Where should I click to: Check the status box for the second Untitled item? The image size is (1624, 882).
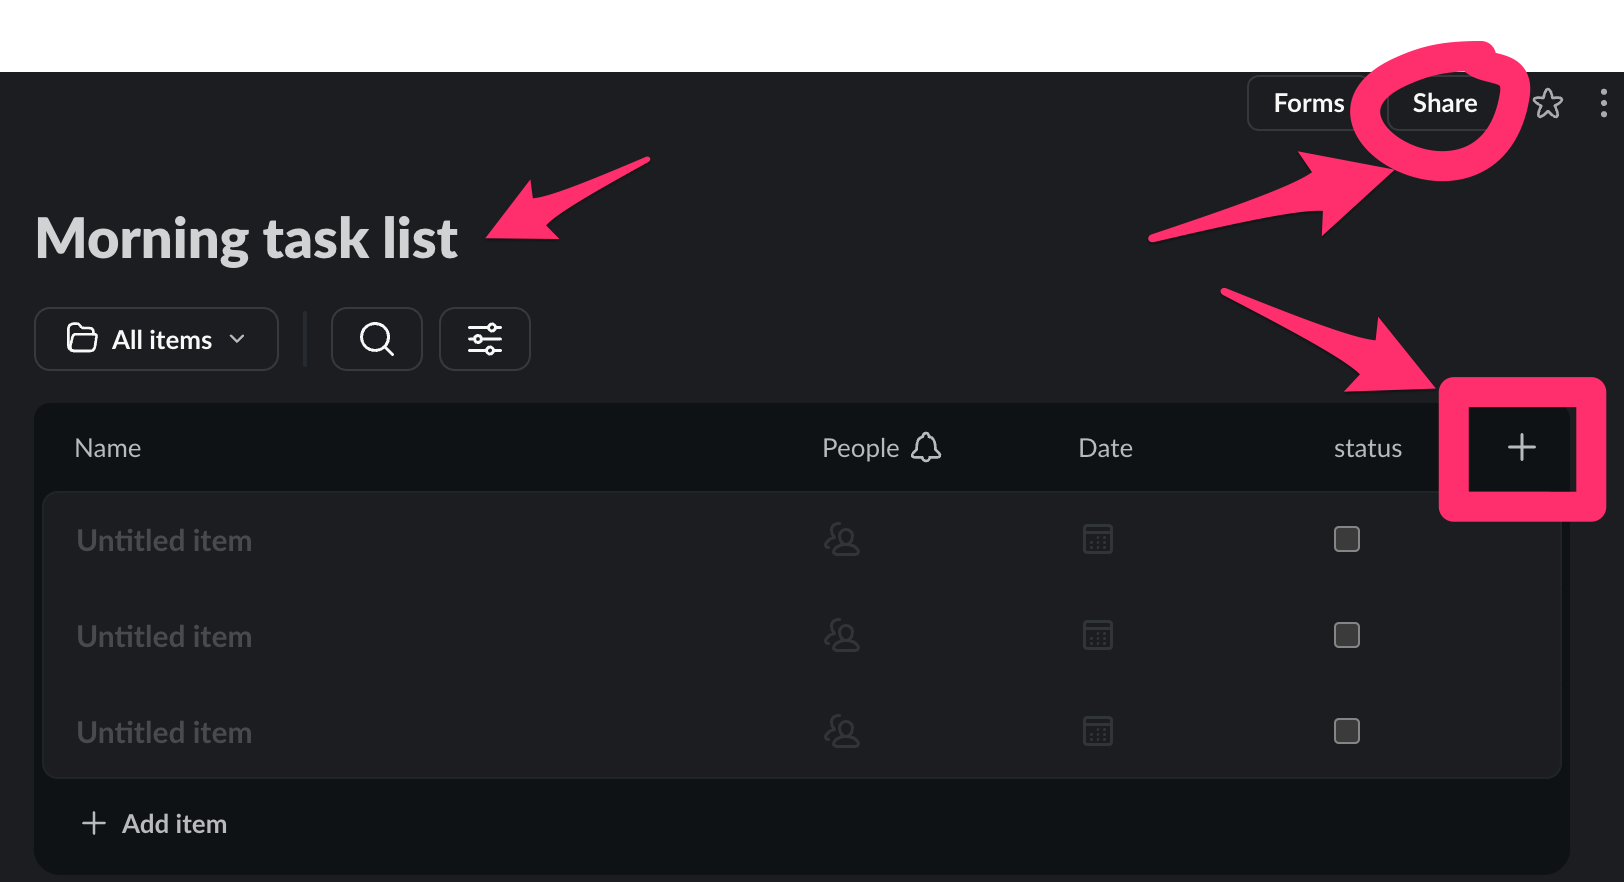[x=1346, y=635]
